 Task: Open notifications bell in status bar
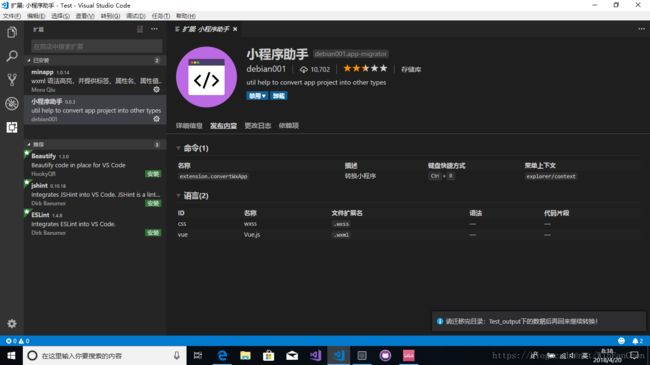(637, 341)
